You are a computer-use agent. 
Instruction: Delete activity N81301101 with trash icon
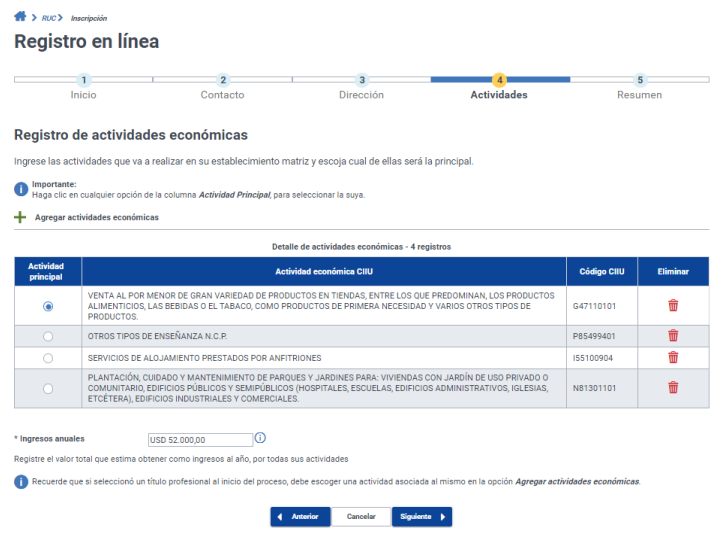pos(673,388)
